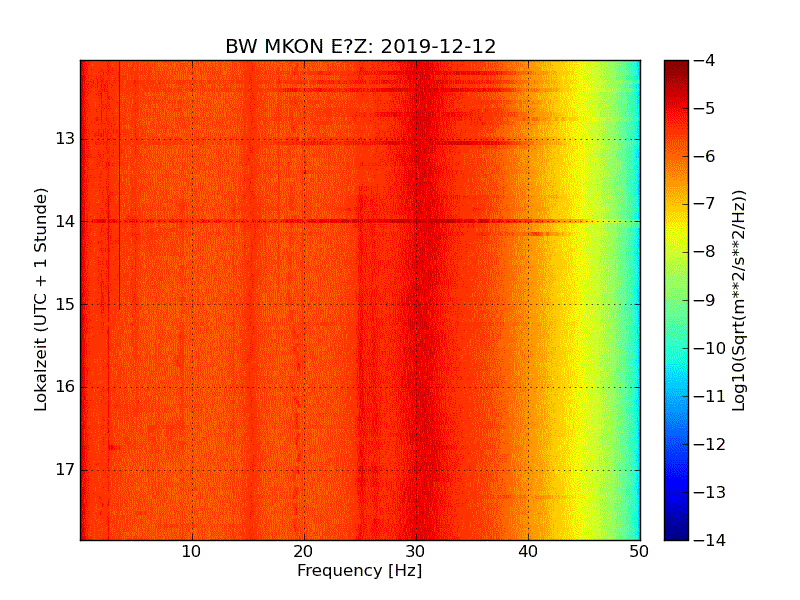Click colorbar tick label −14
This screenshot has height=600, width=800.
[710, 540]
